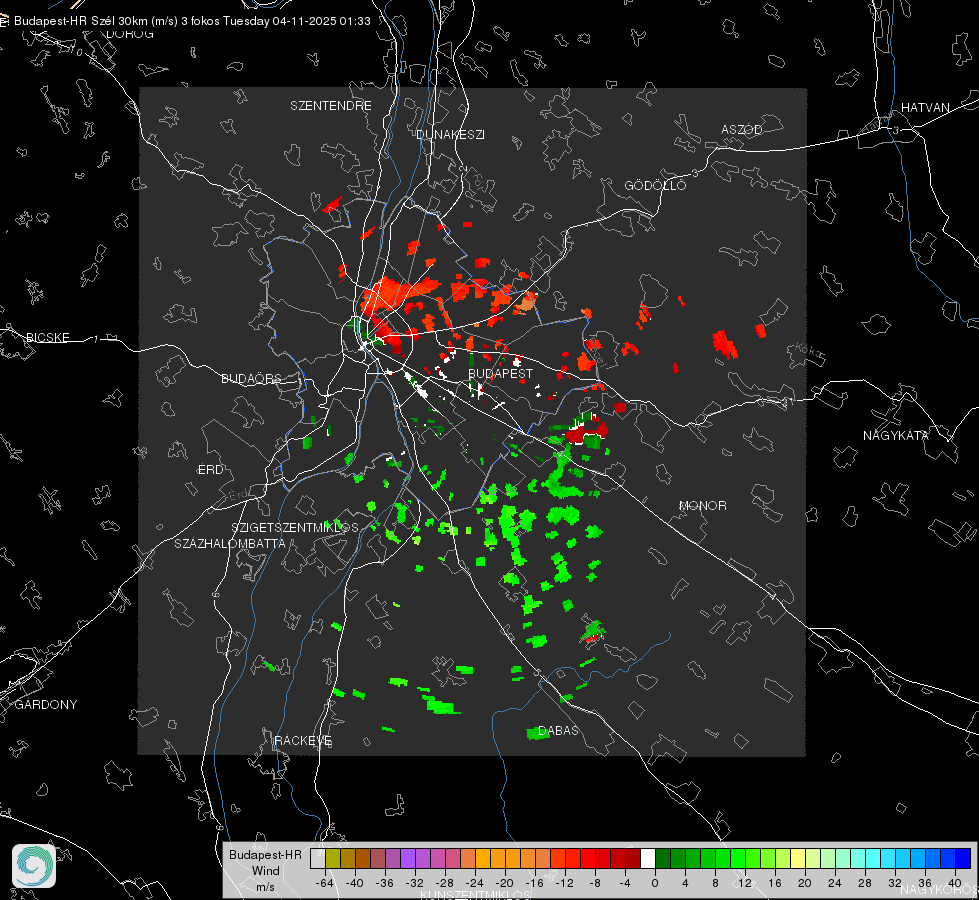
Task: Click the GÁRDONY town label
Action: tap(46, 705)
